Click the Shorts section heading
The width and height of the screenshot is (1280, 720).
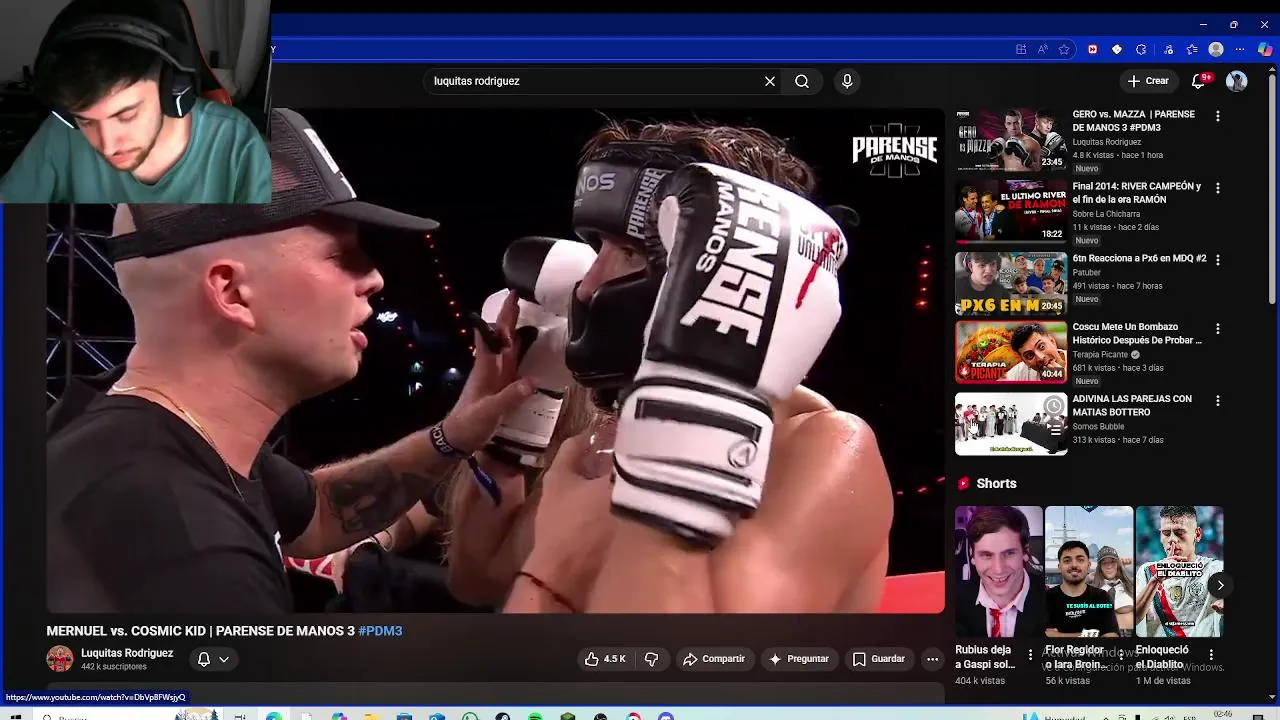(x=996, y=483)
